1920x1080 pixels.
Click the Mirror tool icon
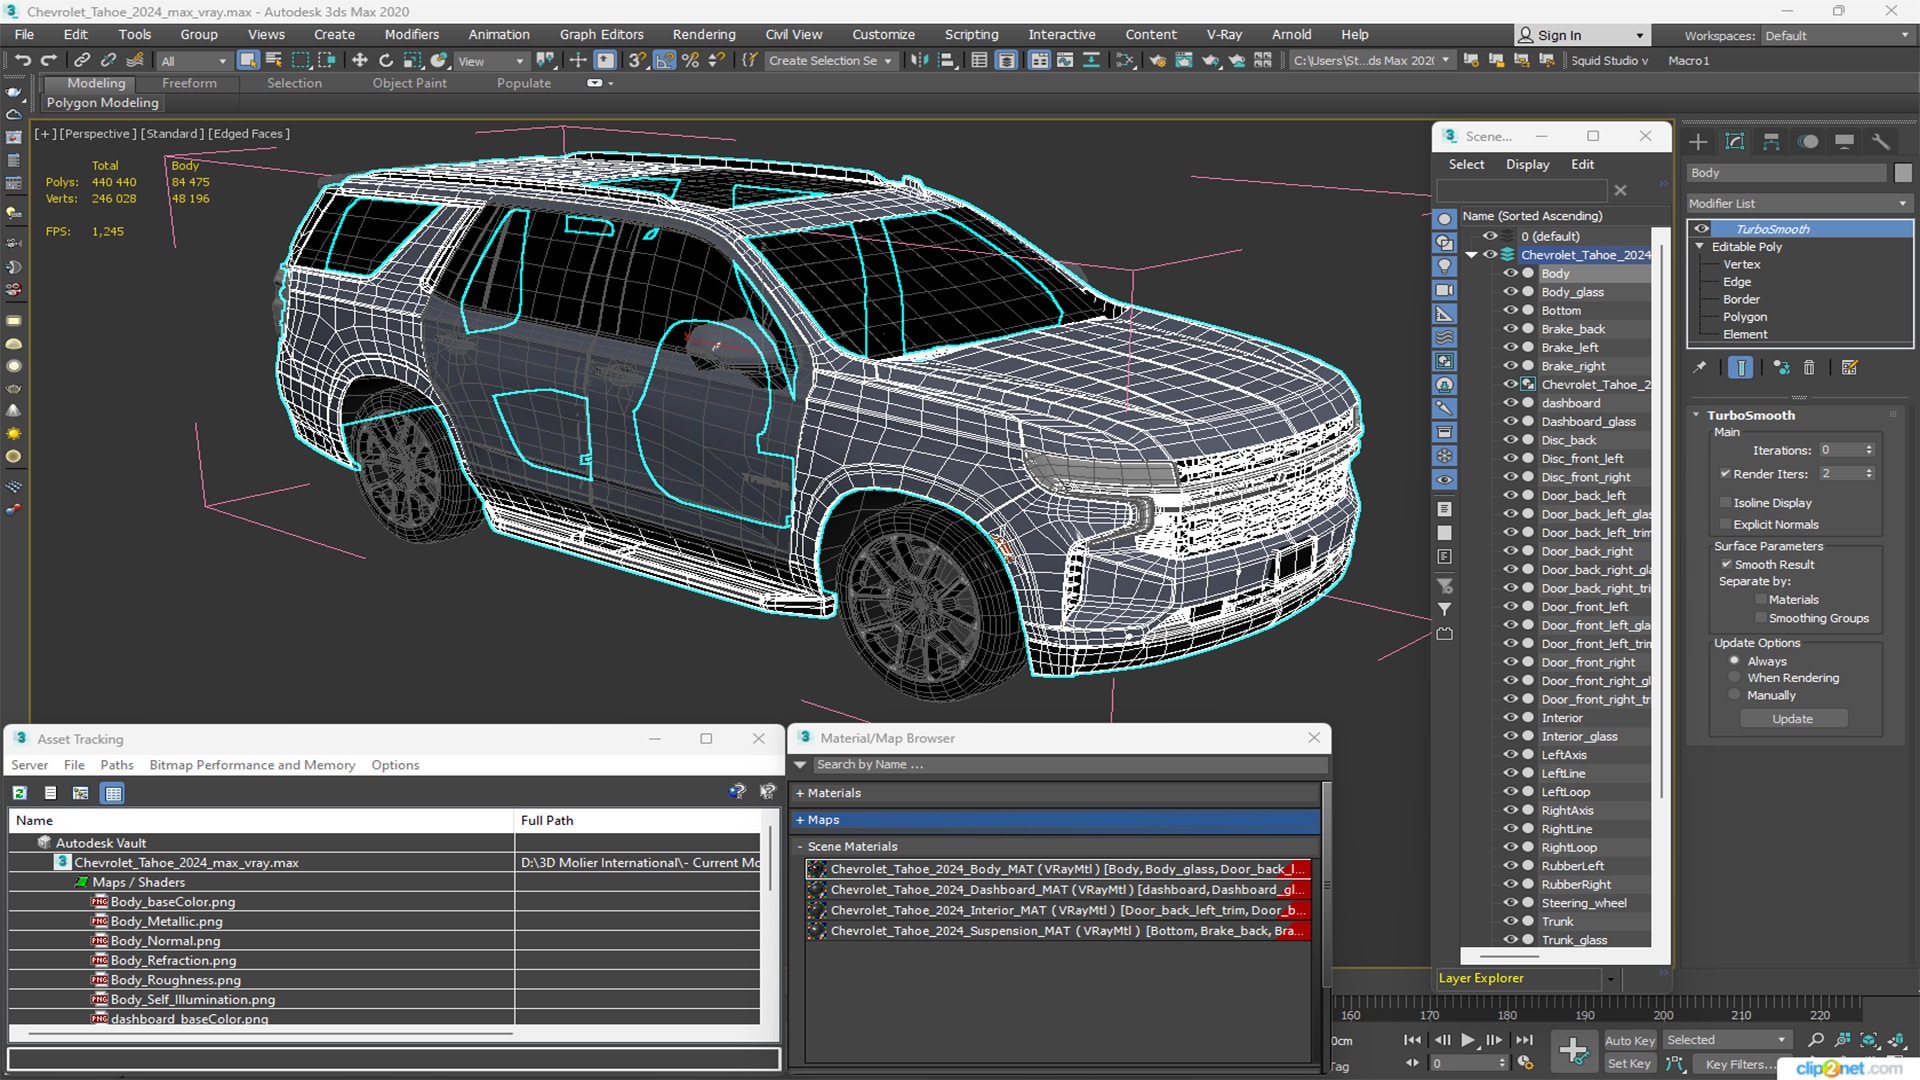[919, 61]
